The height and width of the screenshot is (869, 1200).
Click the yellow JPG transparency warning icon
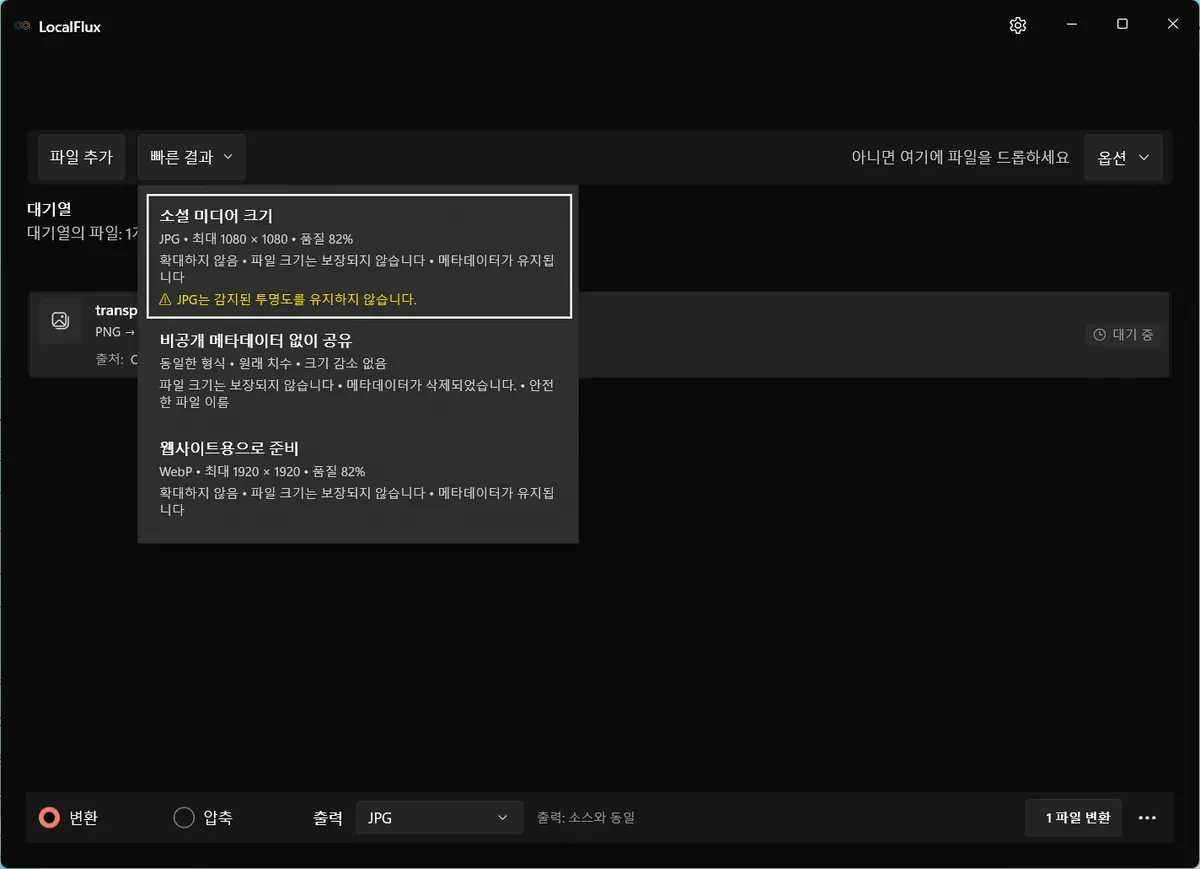point(165,299)
